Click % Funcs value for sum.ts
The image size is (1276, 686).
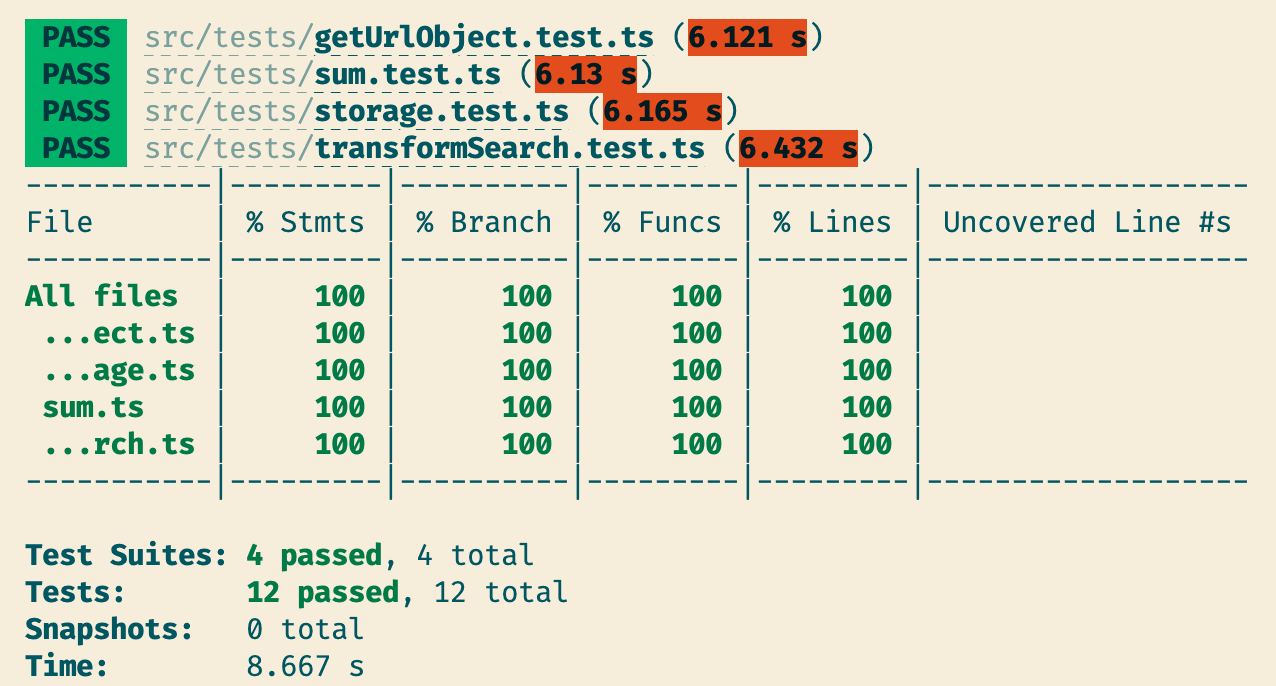click(x=697, y=407)
